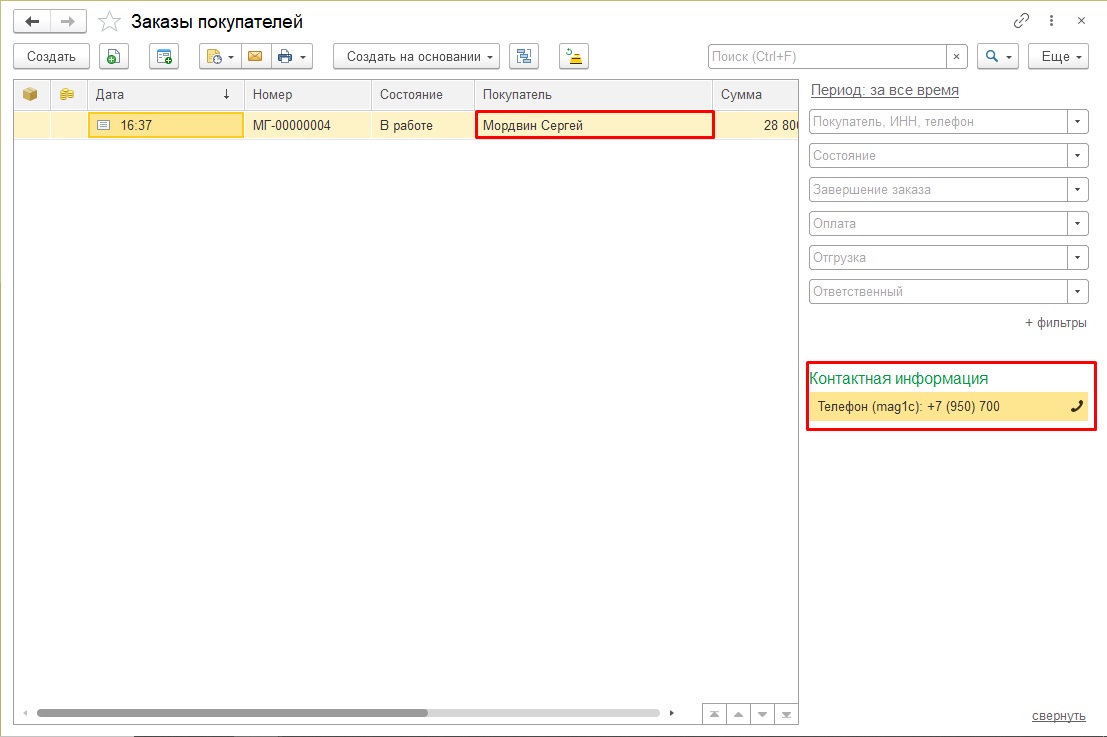The width and height of the screenshot is (1107, 737).
Task: Clear the search field with the x button
Action: pos(957,57)
